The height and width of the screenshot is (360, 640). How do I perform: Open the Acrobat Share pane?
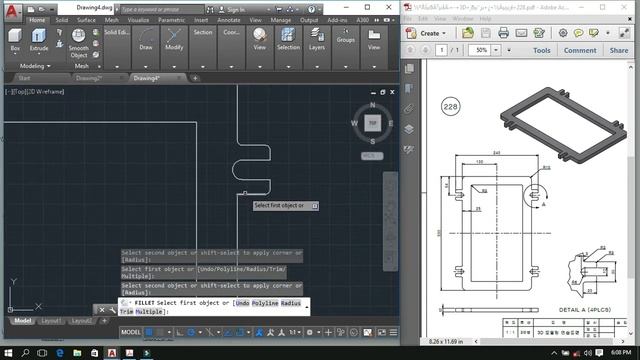pos(619,50)
